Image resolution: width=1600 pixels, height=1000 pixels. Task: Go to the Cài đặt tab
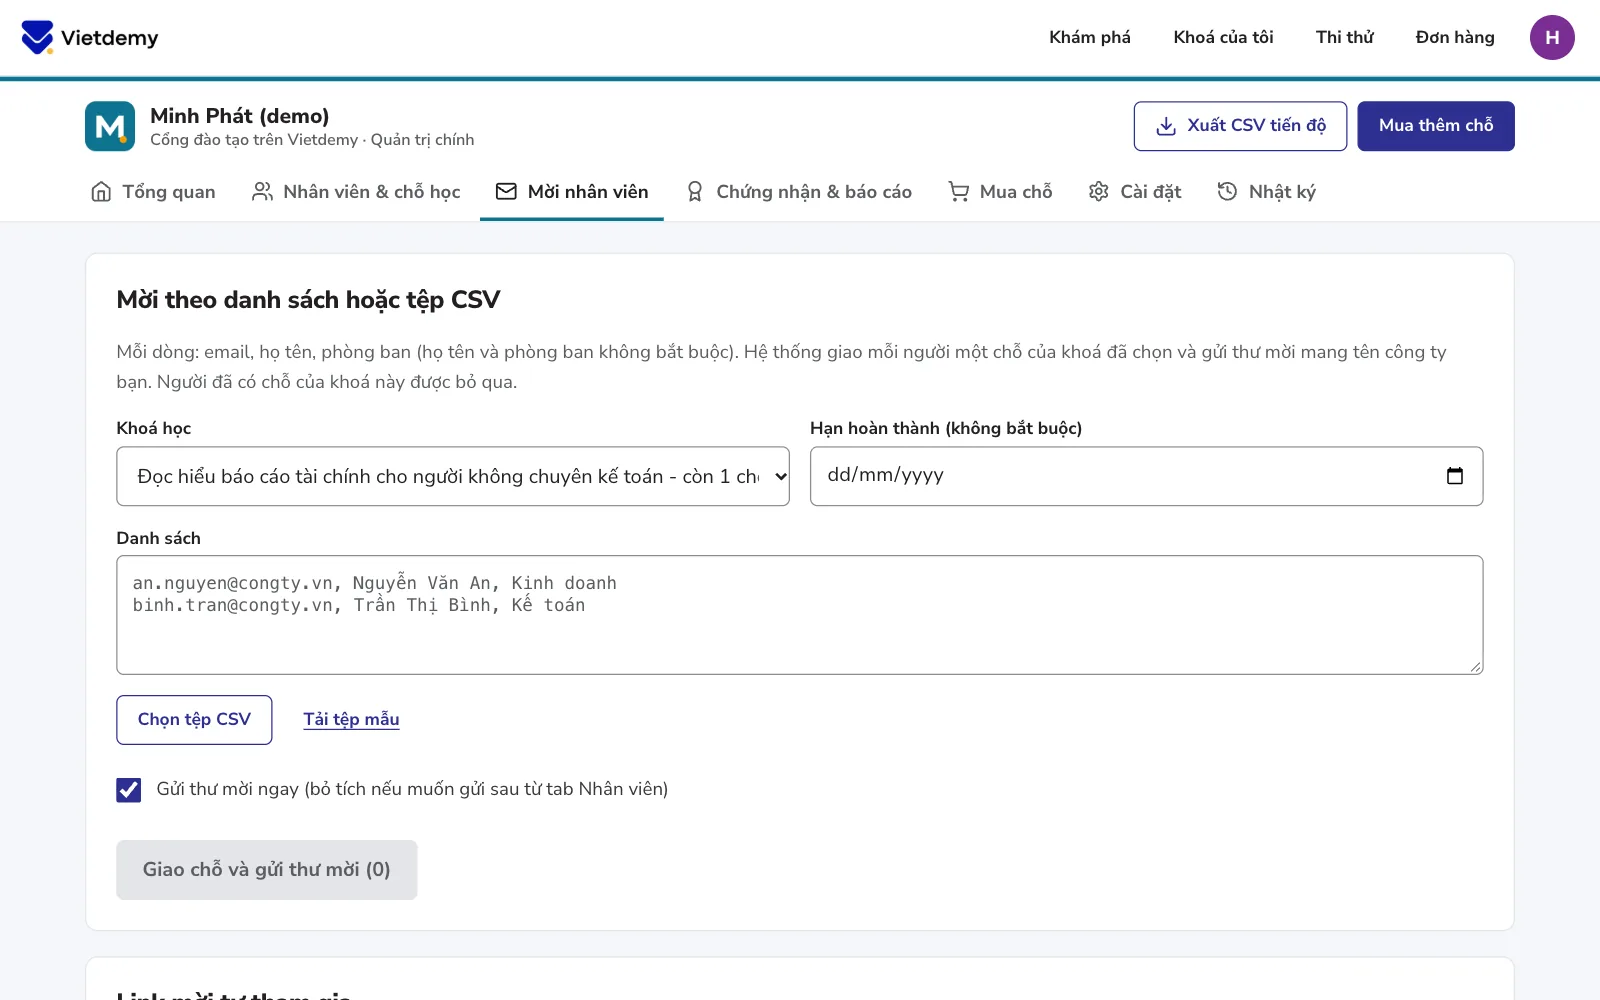pyautogui.click(x=1135, y=192)
